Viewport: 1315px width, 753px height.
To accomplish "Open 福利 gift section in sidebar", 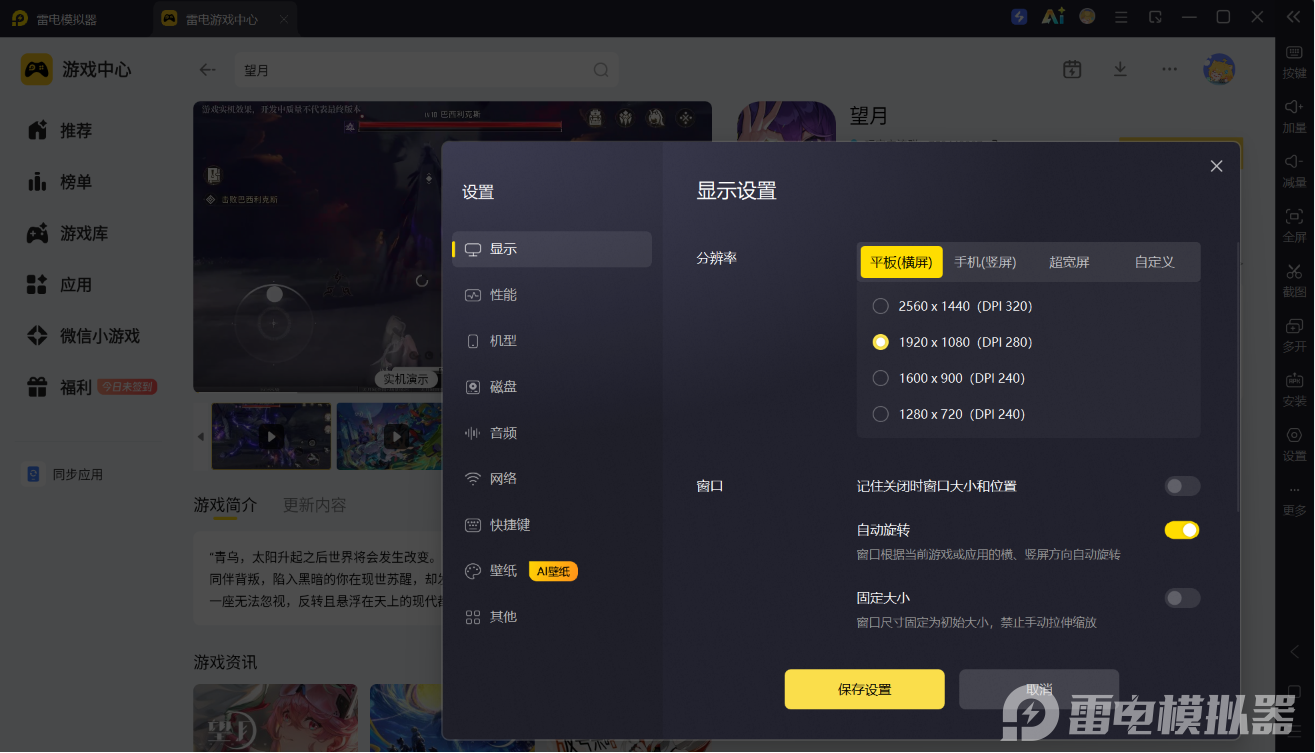I will tap(60, 387).
